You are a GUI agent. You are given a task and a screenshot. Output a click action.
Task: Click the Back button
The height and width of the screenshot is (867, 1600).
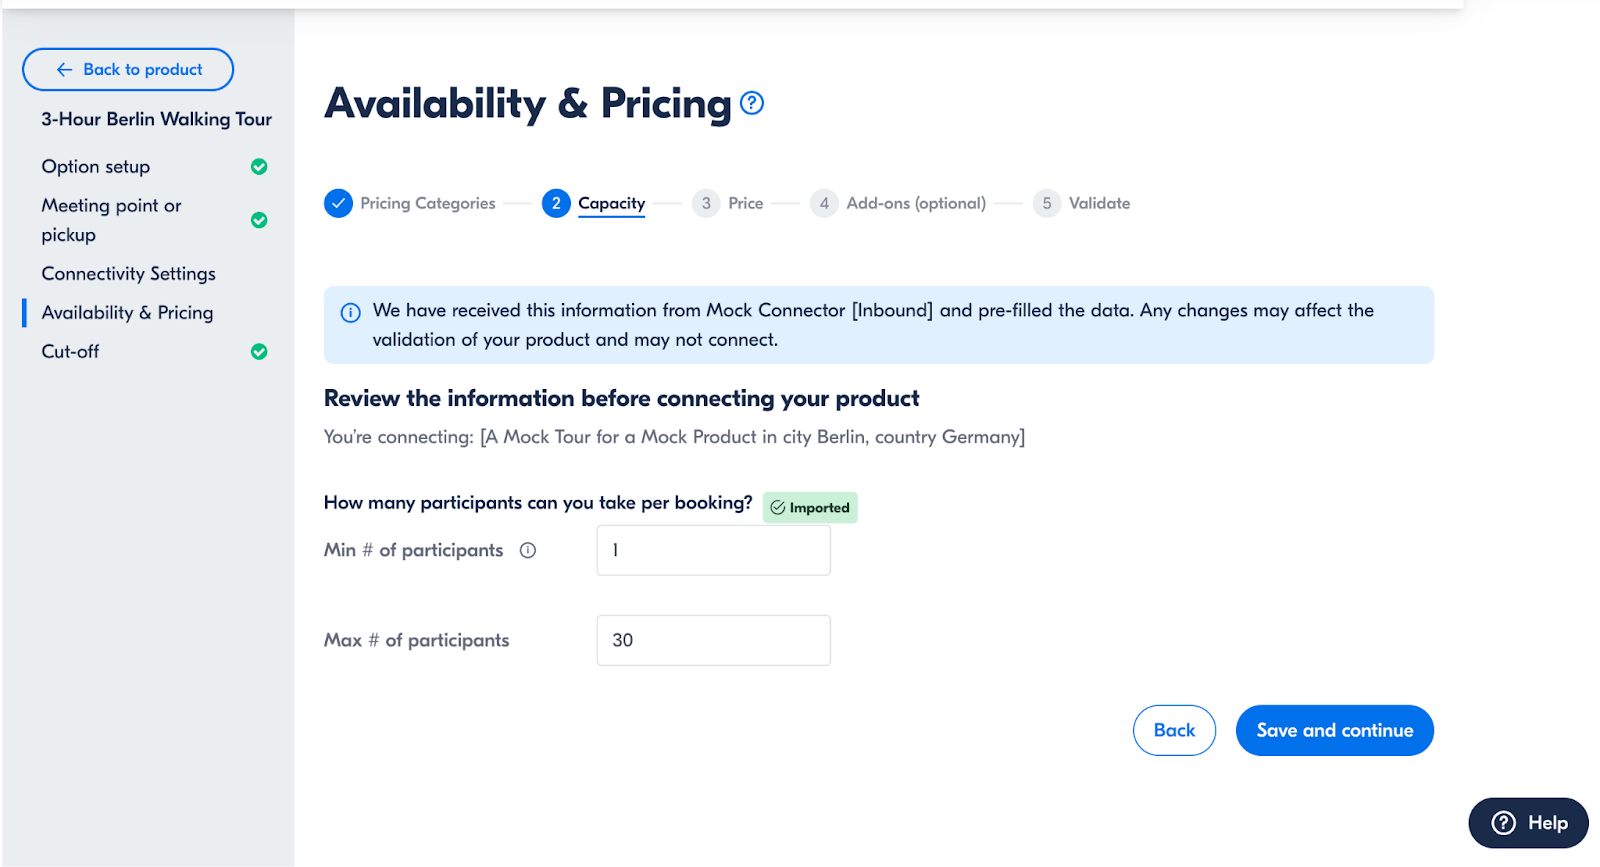1174,730
